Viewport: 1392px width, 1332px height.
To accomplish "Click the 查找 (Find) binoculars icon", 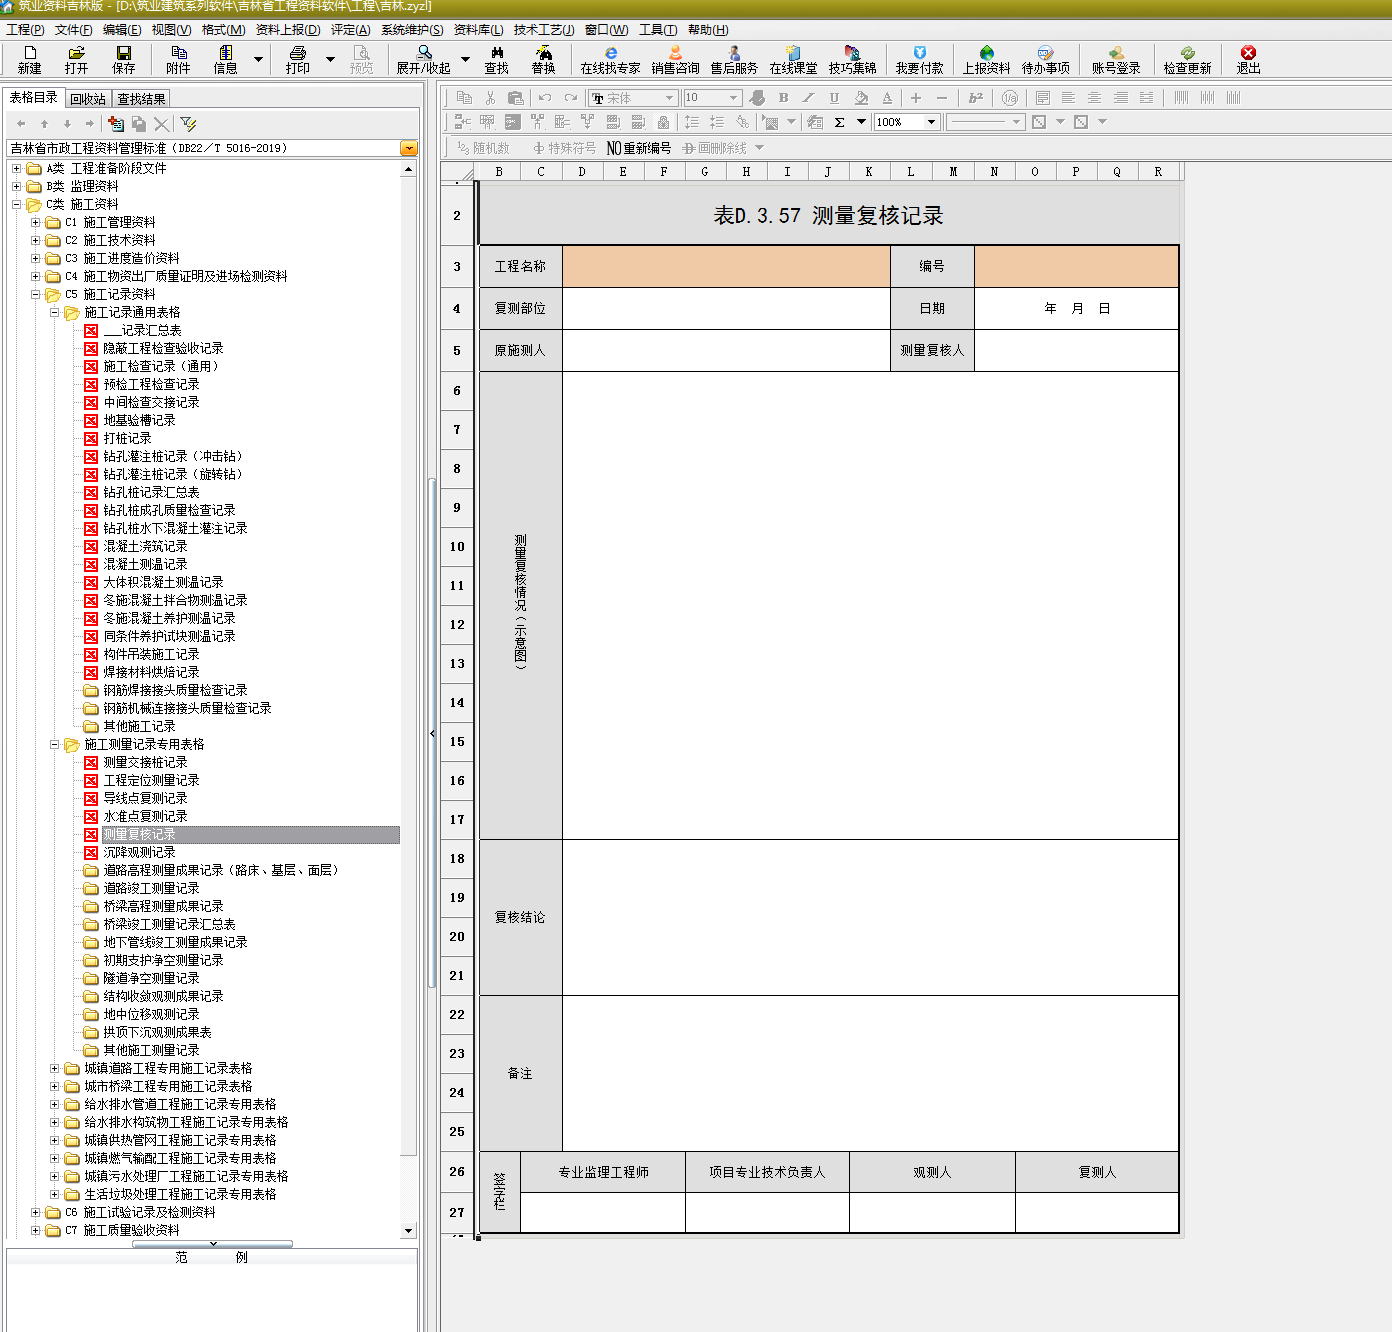I will (x=497, y=59).
